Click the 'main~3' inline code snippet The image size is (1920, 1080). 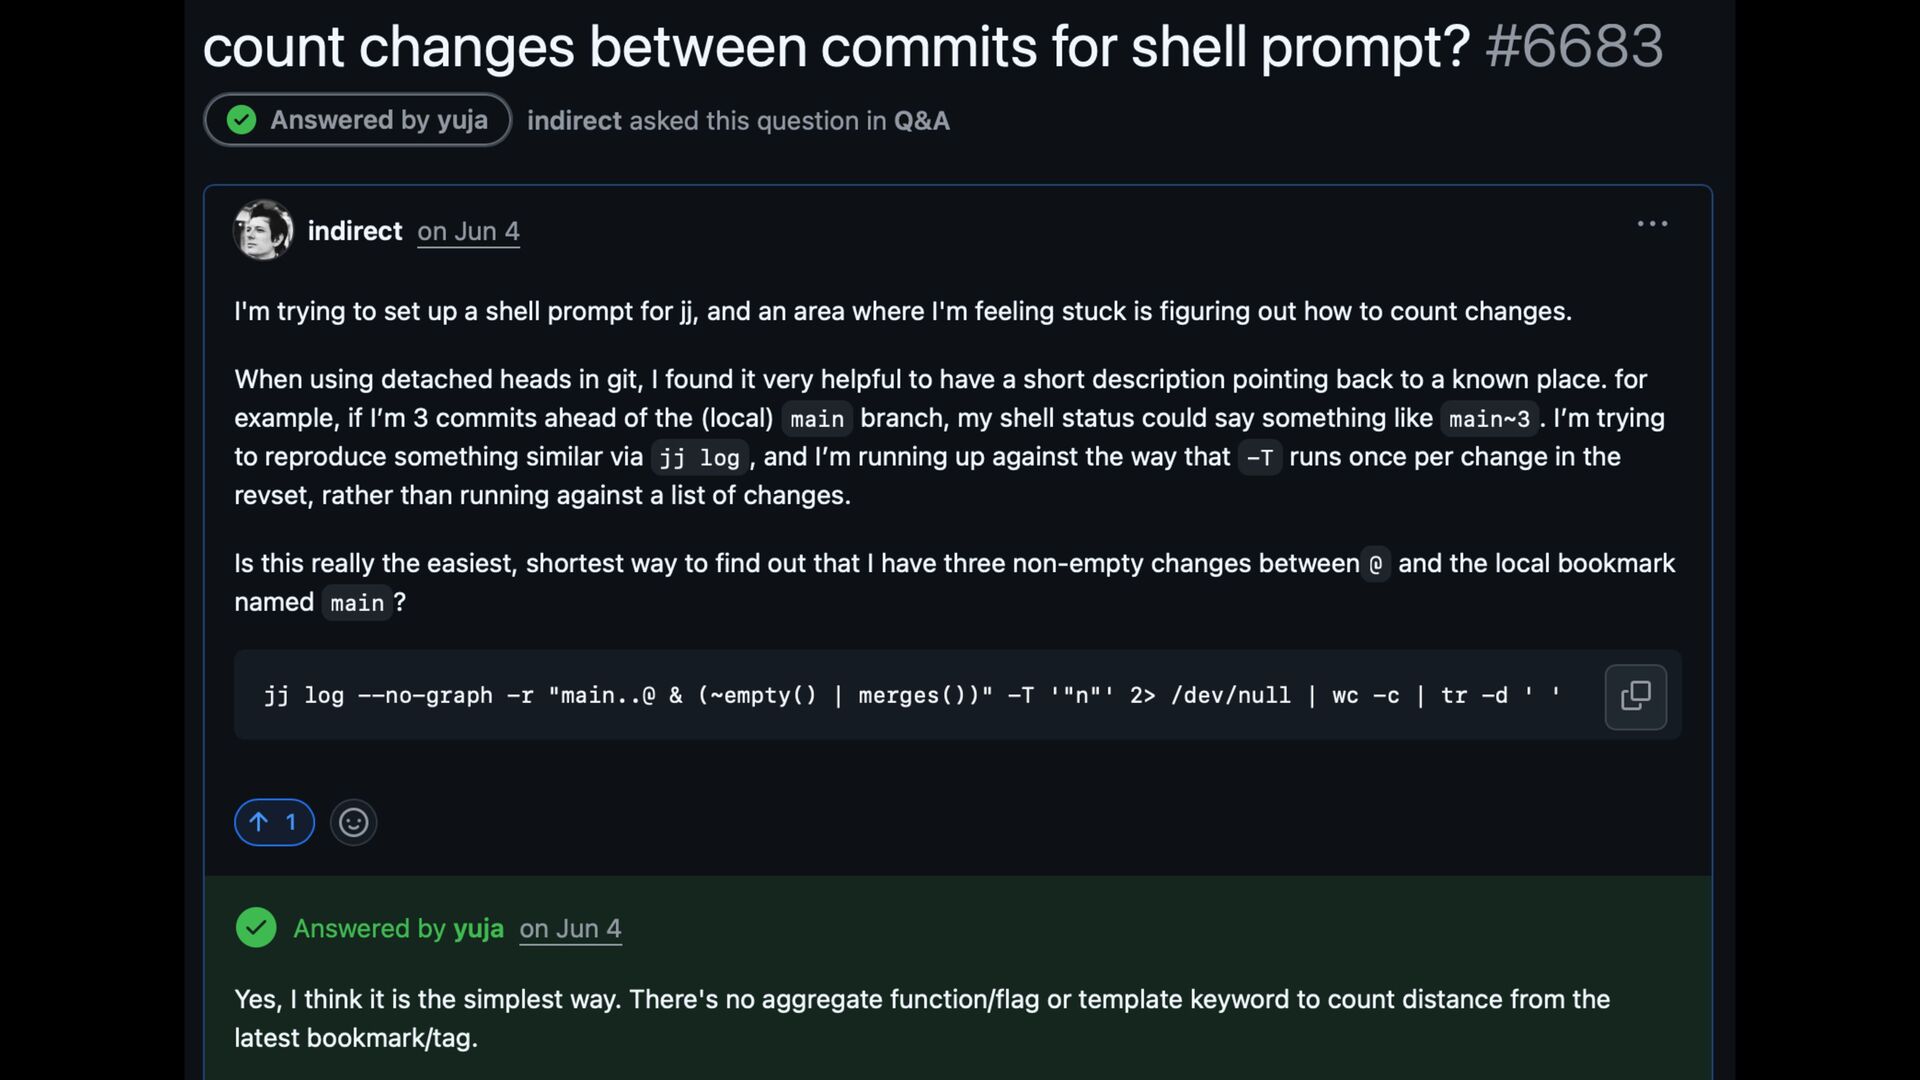[x=1489, y=419]
